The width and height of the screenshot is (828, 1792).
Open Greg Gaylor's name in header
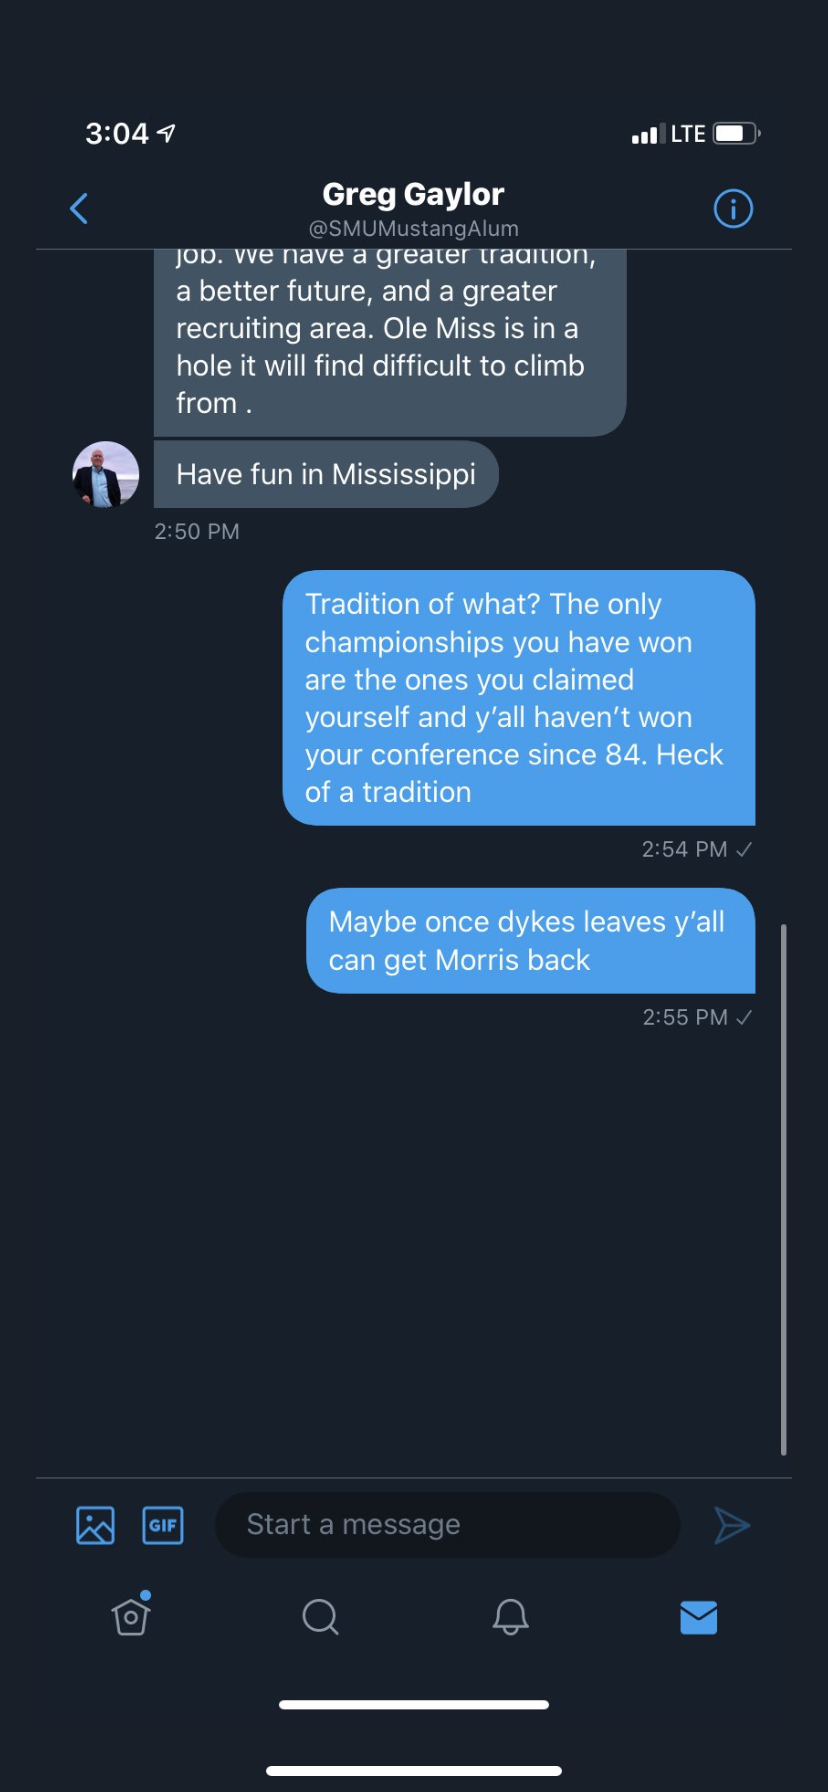[413, 194]
